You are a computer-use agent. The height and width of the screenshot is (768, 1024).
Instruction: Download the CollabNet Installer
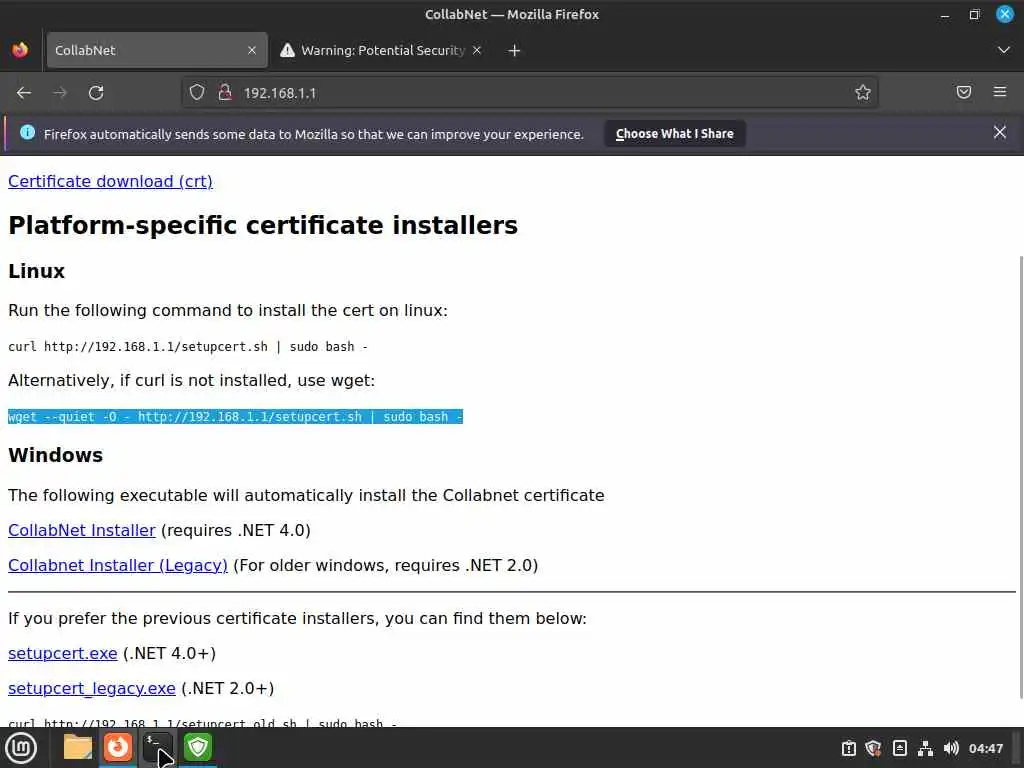[82, 530]
